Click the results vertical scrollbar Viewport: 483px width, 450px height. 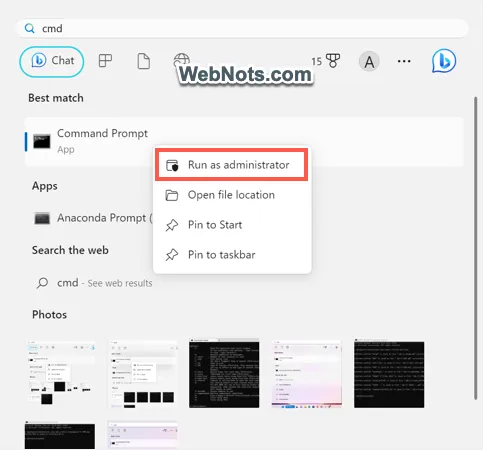click(x=476, y=248)
